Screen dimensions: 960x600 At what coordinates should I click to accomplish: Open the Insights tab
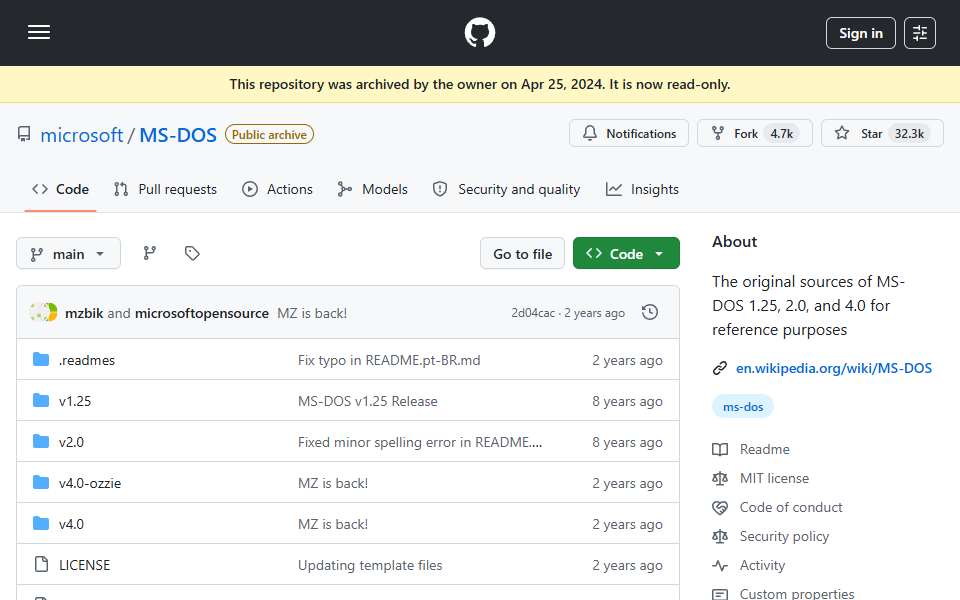click(642, 189)
